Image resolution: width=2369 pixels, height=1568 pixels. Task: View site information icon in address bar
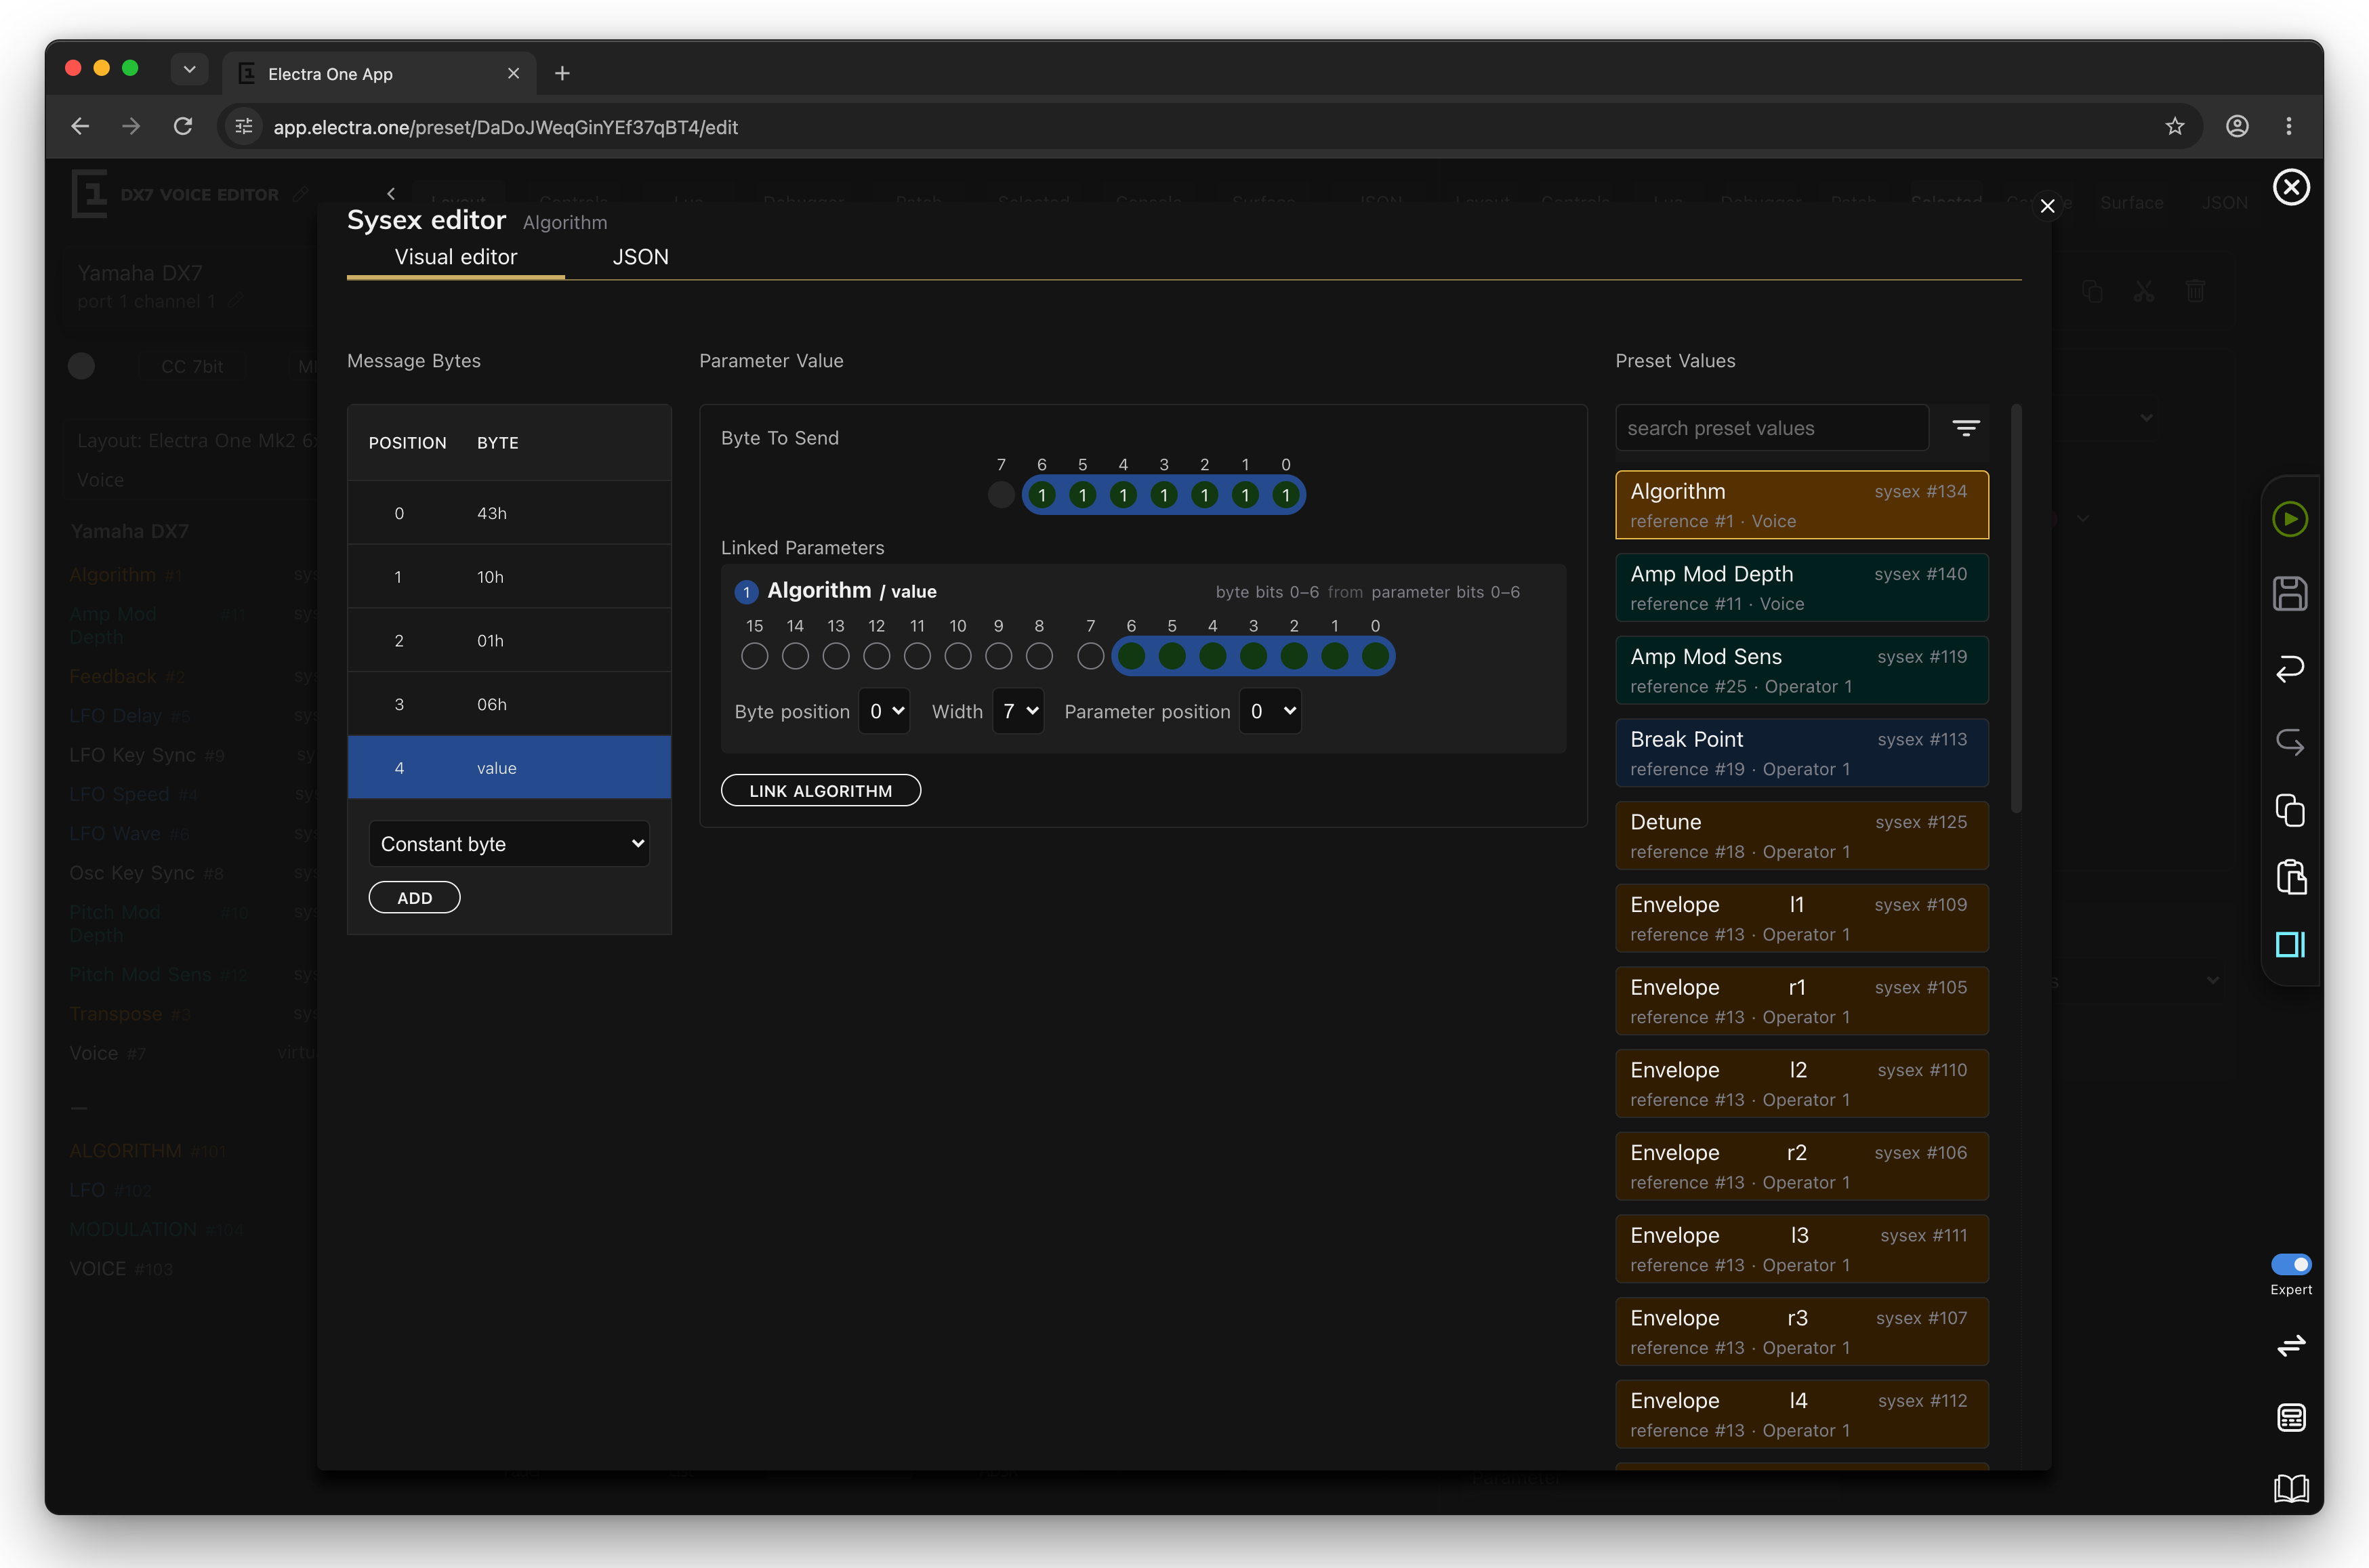tap(244, 127)
